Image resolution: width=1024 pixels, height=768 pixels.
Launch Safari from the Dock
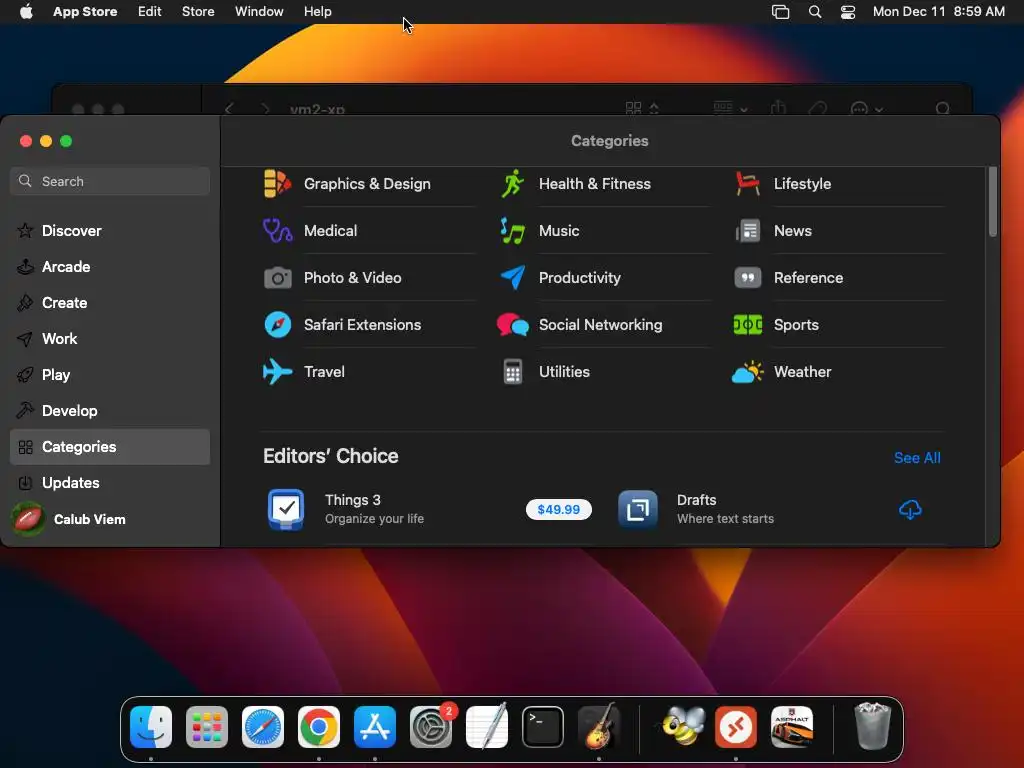[x=263, y=727]
